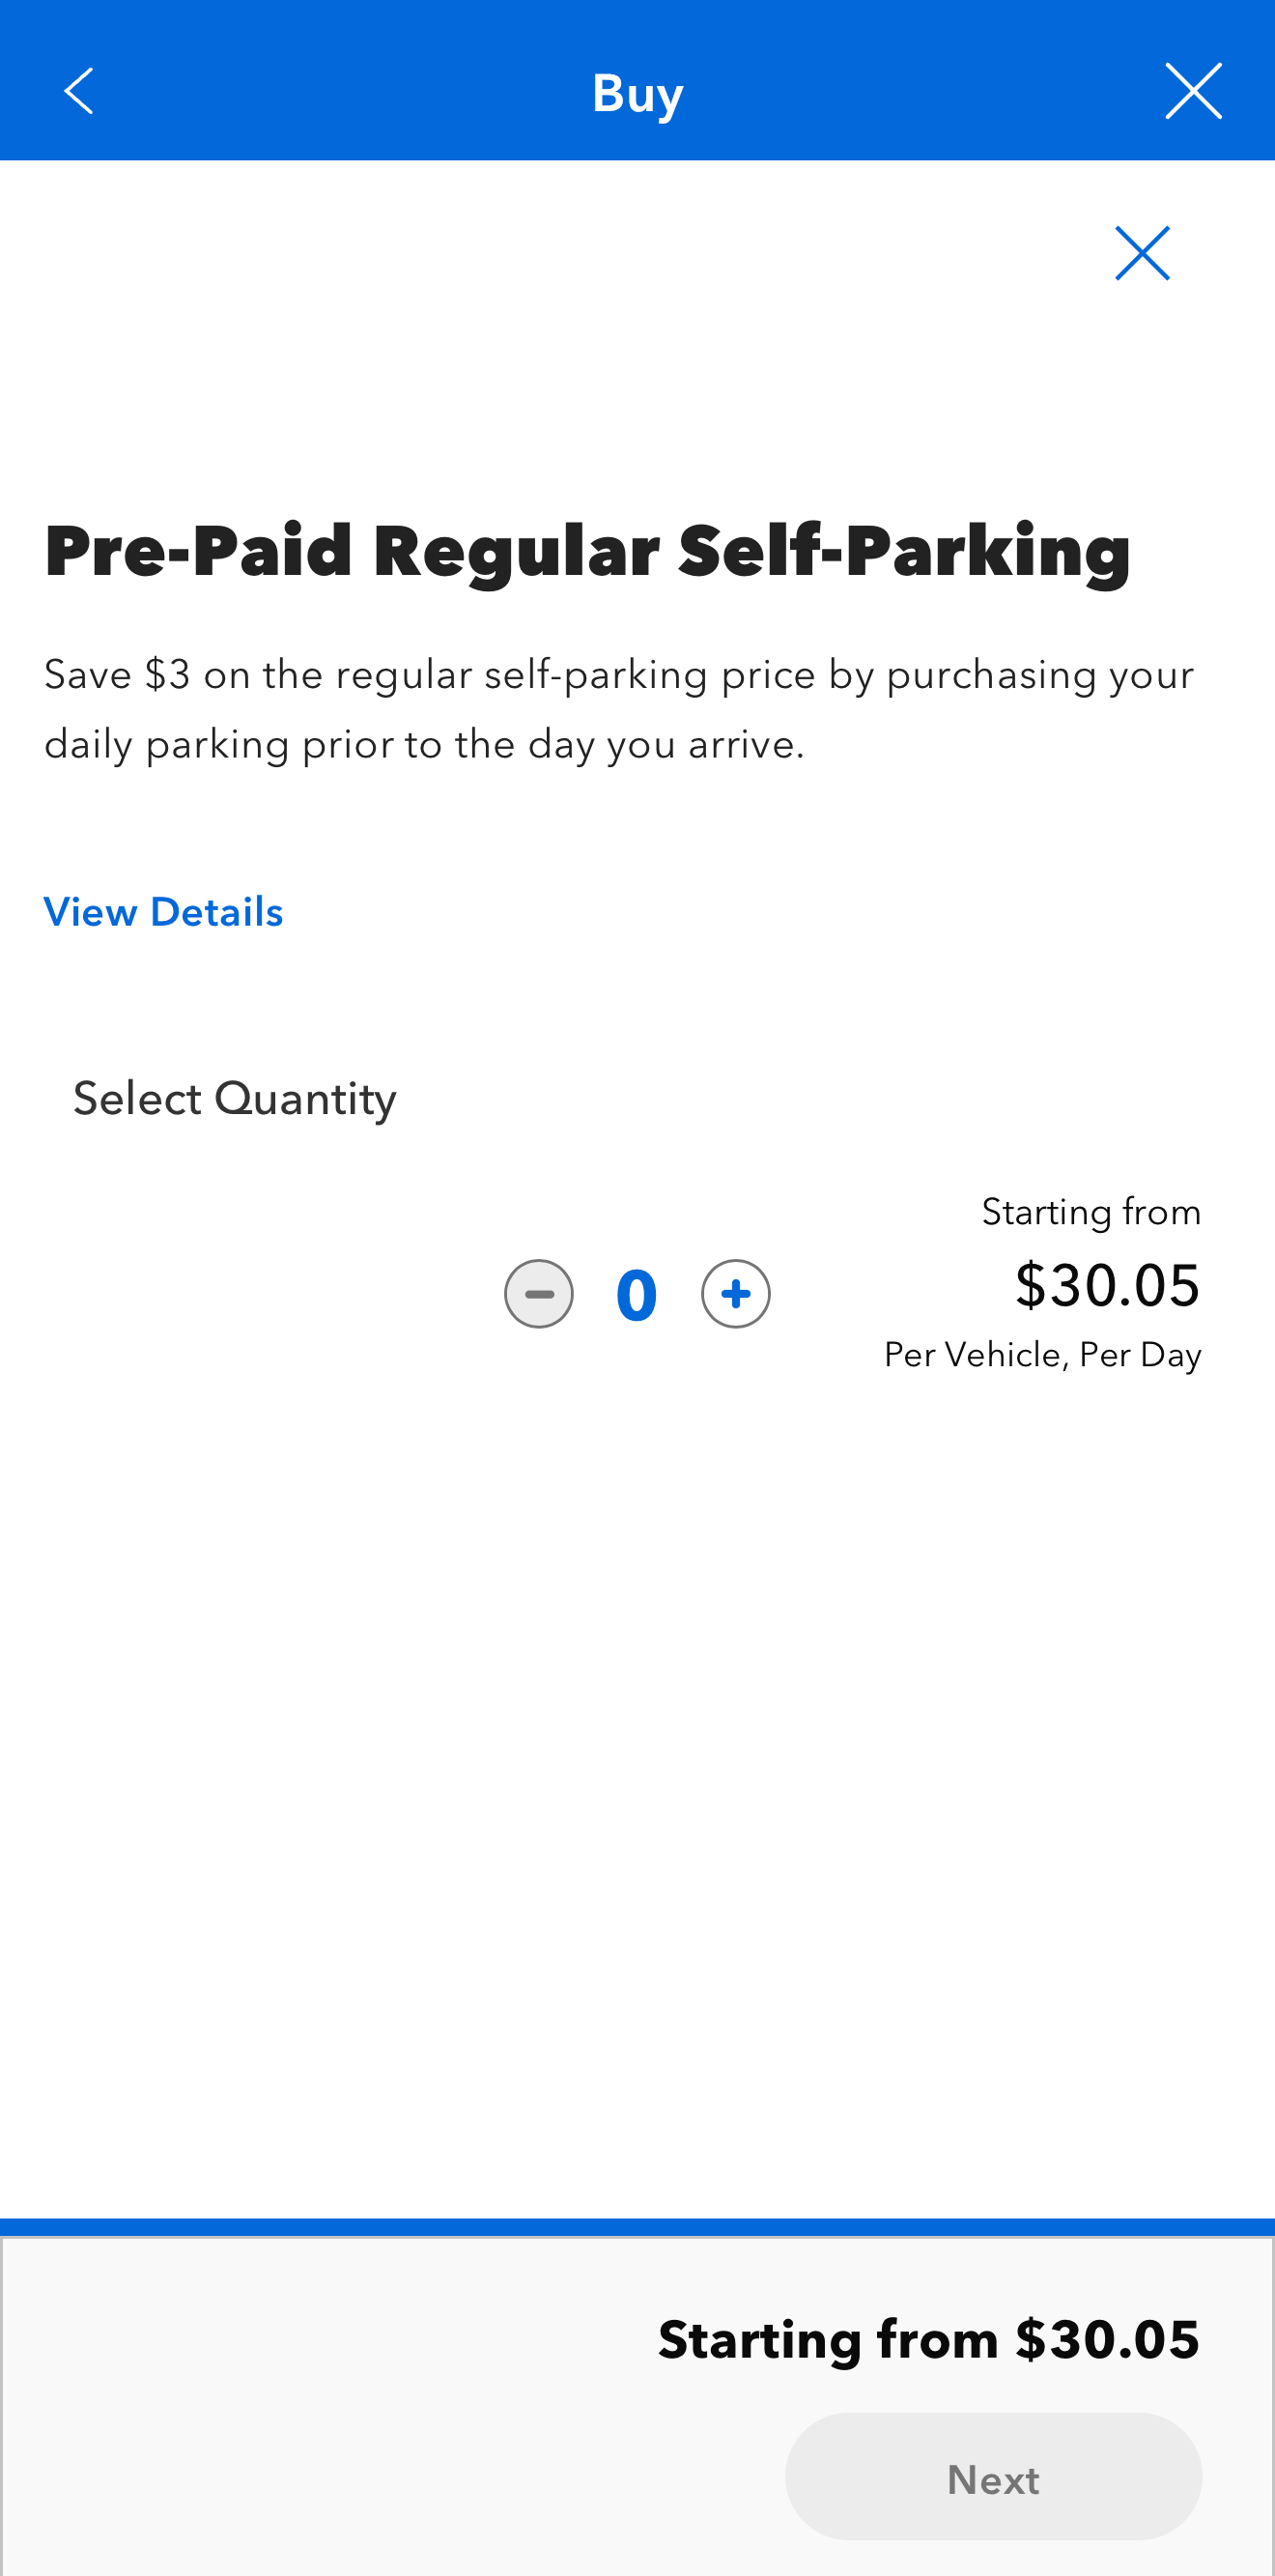Image resolution: width=1275 pixels, height=2576 pixels.
Task: Select the Select Quantity label
Action: coord(235,1099)
